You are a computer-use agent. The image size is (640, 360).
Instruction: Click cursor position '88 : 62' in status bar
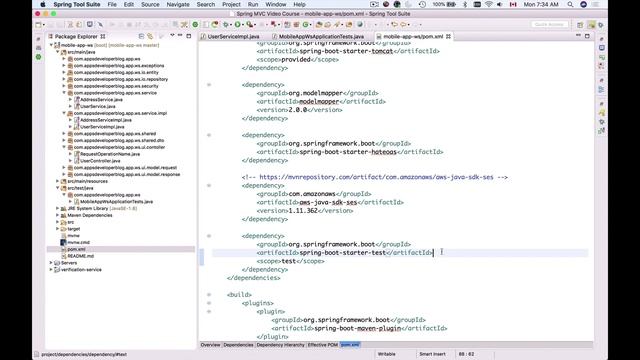(x=466, y=354)
